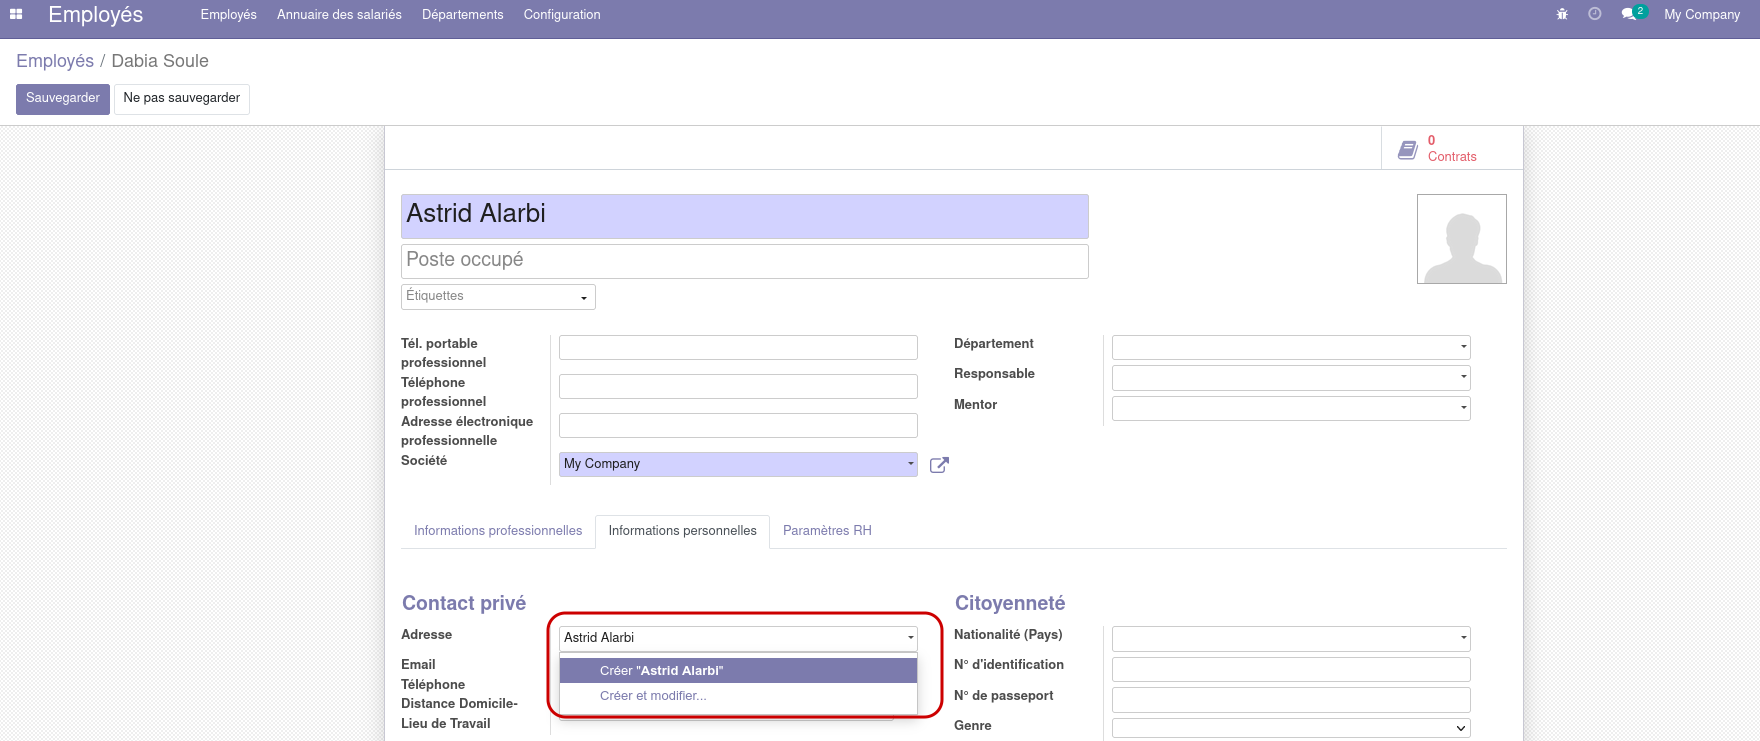Open the apps grid menu icon

[x=16, y=14]
